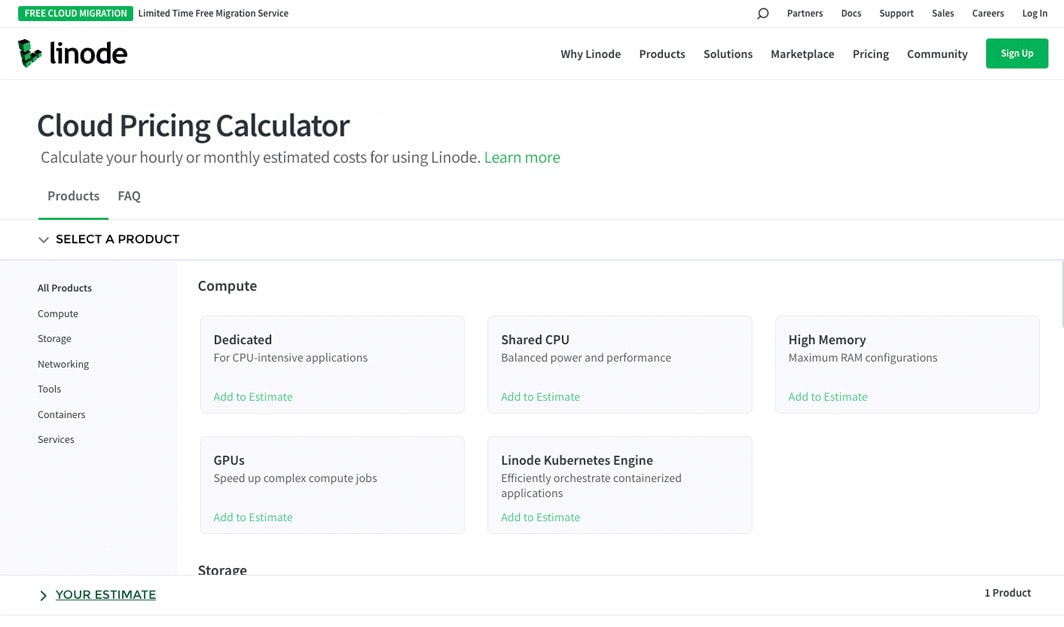Select the Products tab
This screenshot has height=627, width=1064.
pos(73,196)
